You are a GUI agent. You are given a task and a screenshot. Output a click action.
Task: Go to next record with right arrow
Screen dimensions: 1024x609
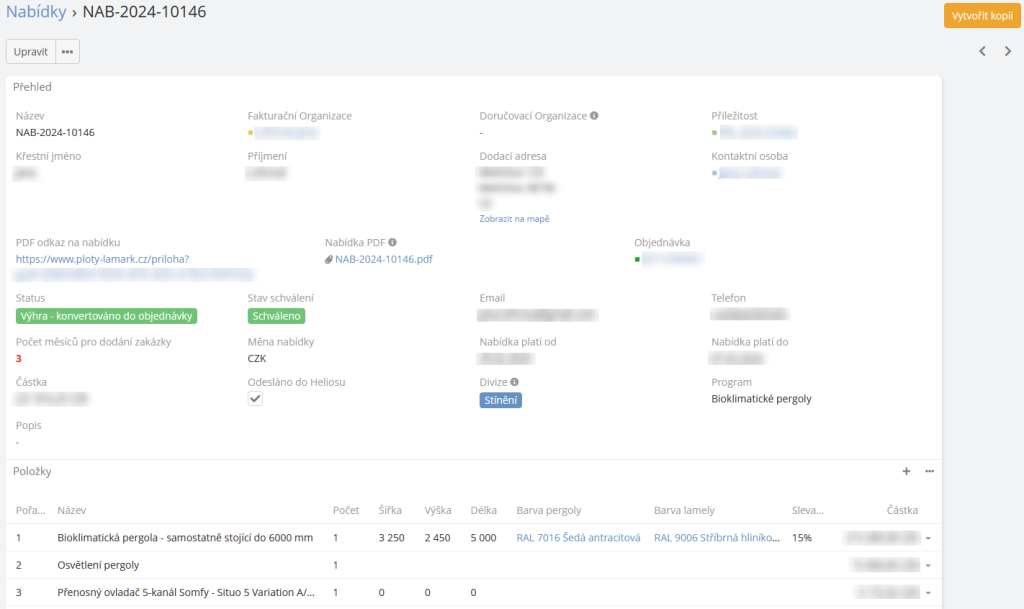tap(1008, 51)
